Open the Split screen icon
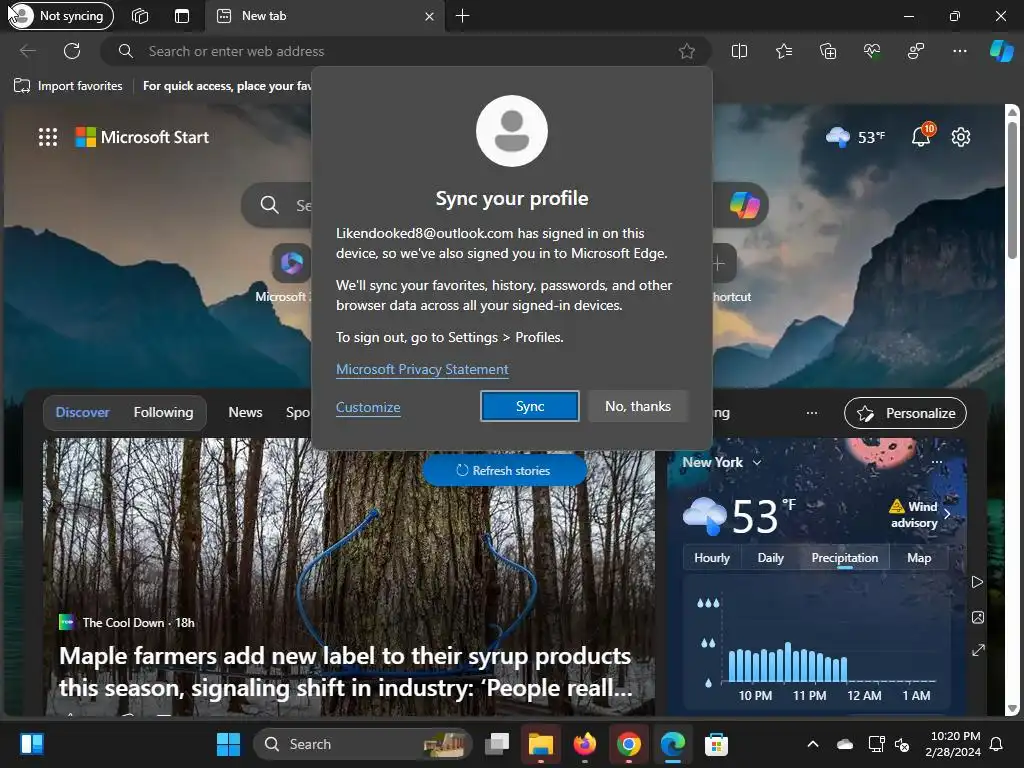The image size is (1024, 768). point(739,51)
